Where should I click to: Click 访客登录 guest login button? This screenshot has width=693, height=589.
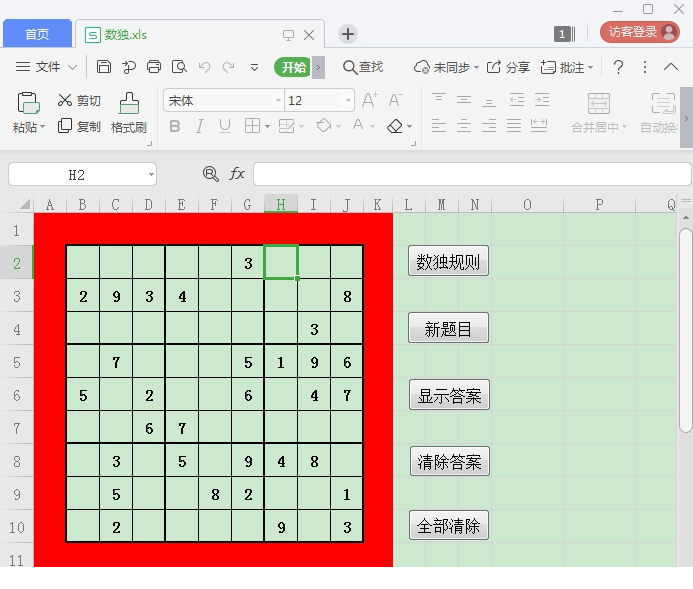pos(640,32)
